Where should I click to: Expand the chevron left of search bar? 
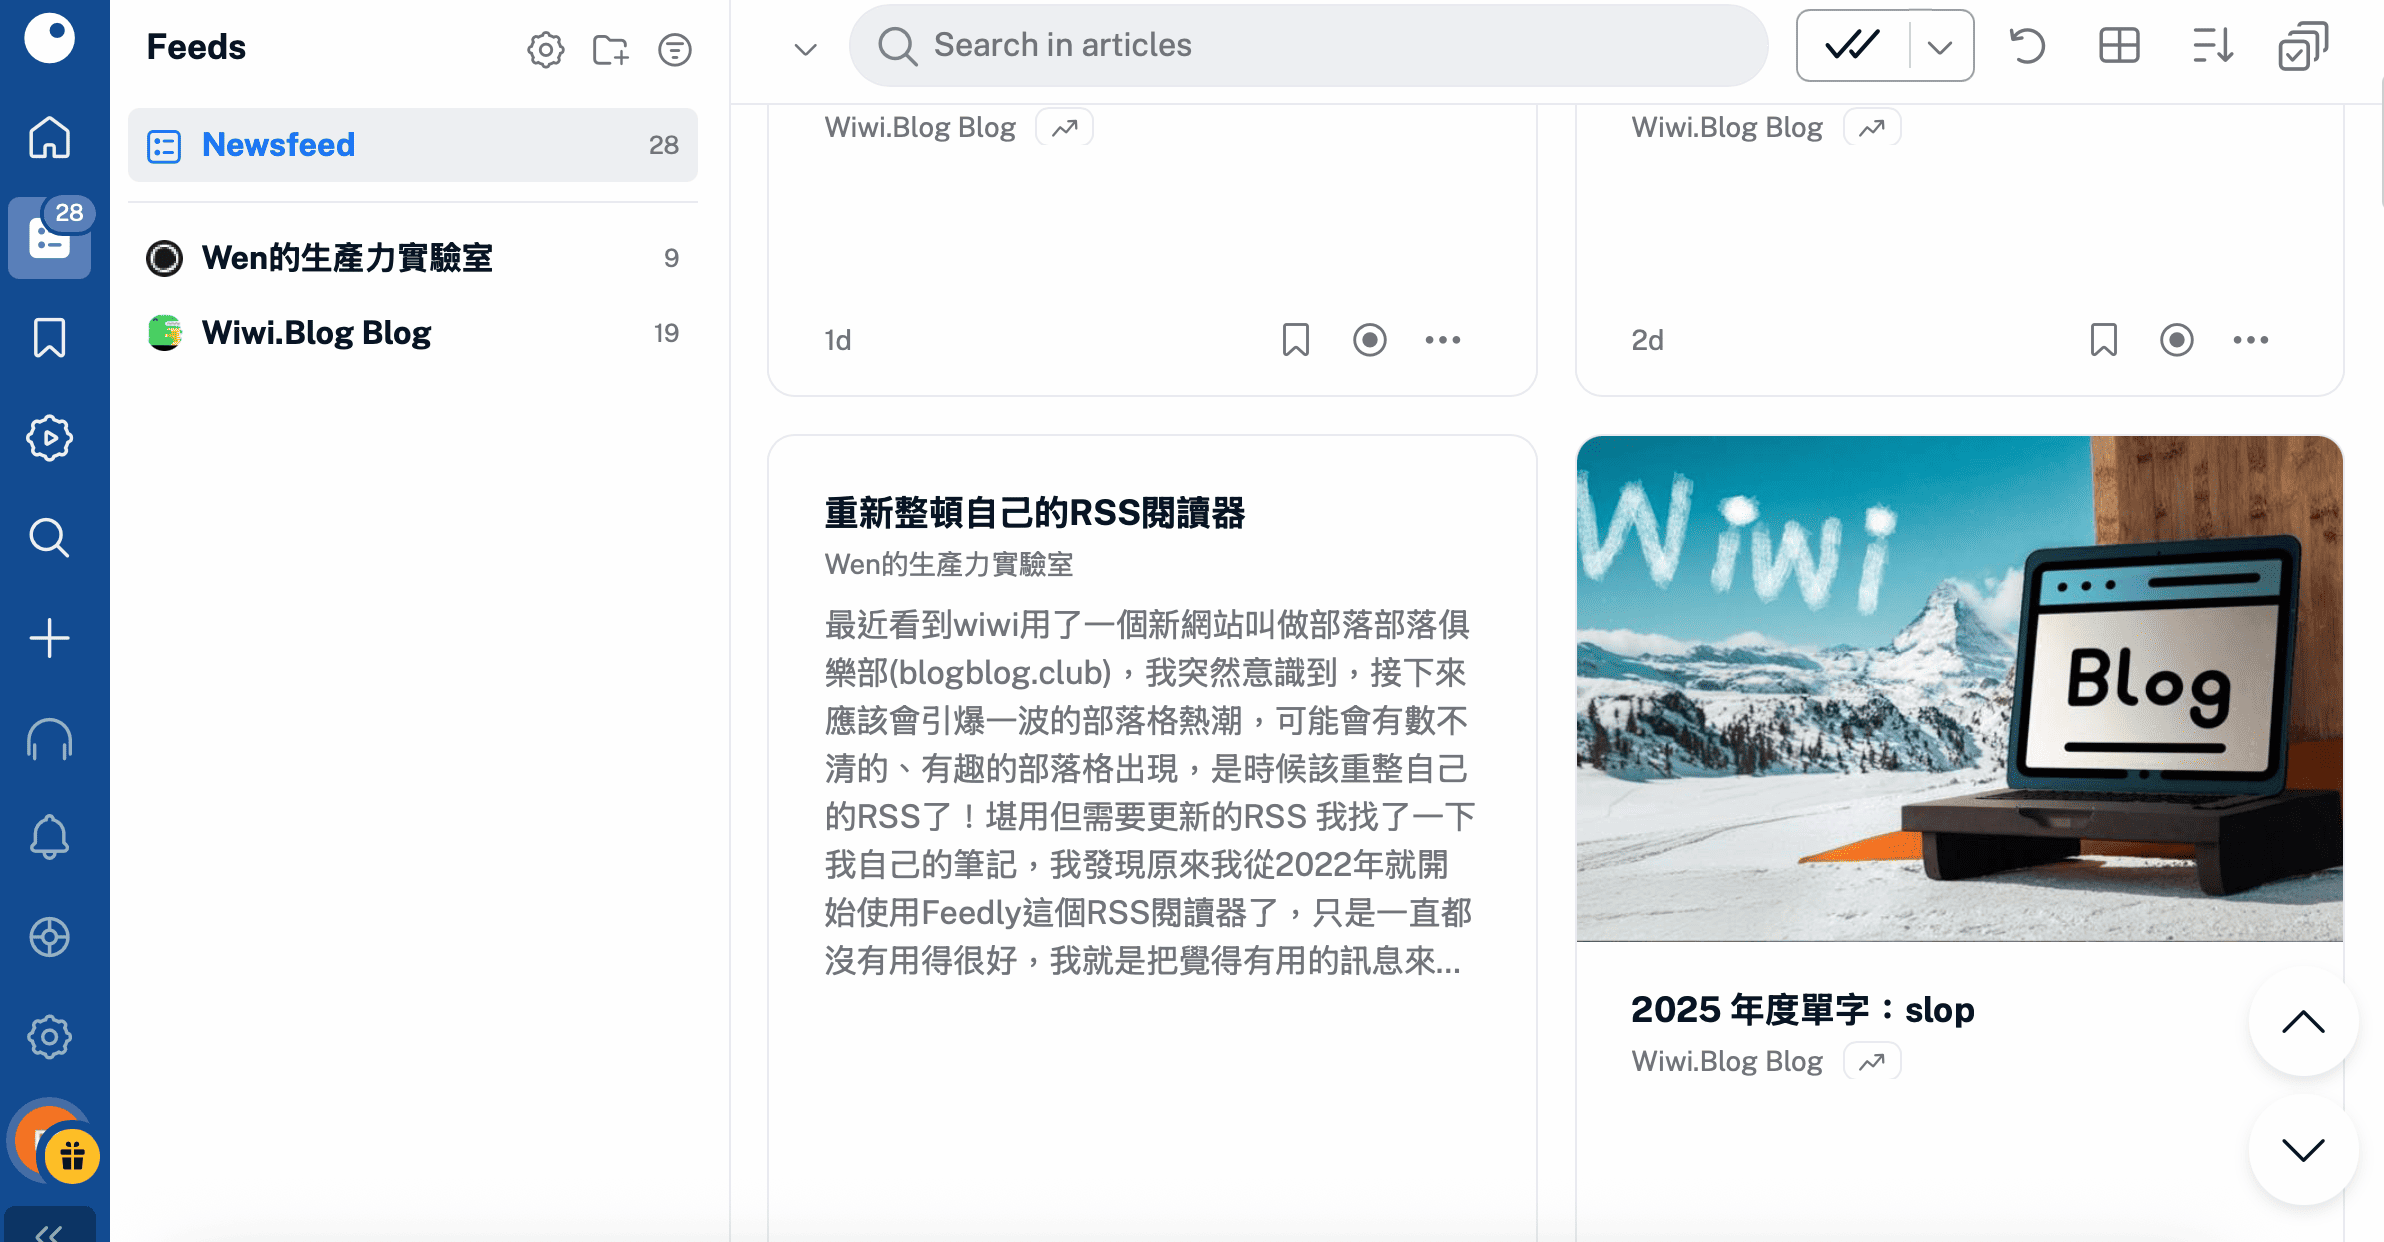point(805,49)
